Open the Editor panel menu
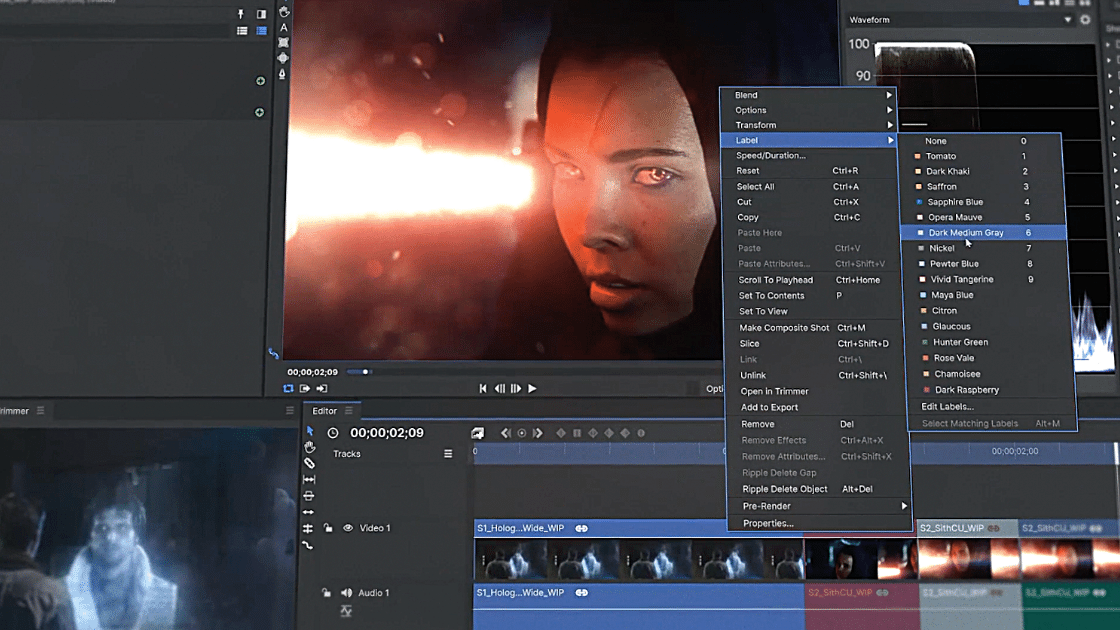This screenshot has width=1120, height=630. (x=349, y=411)
